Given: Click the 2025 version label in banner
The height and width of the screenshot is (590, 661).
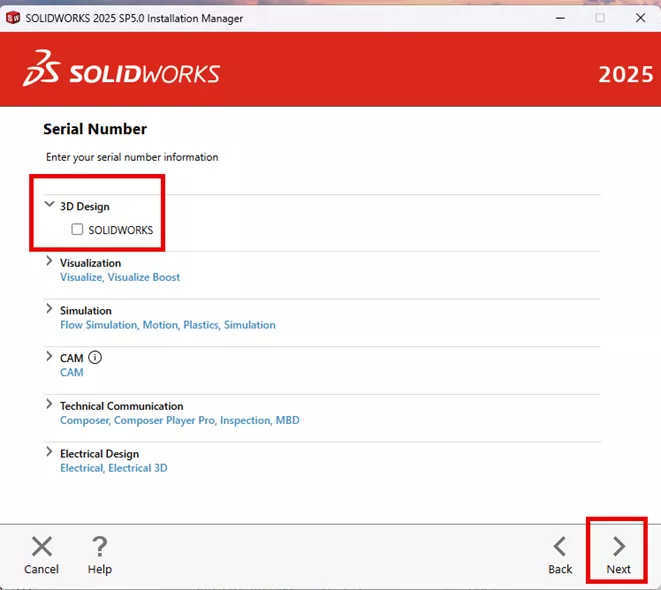Looking at the screenshot, I should pyautogui.click(x=626, y=75).
